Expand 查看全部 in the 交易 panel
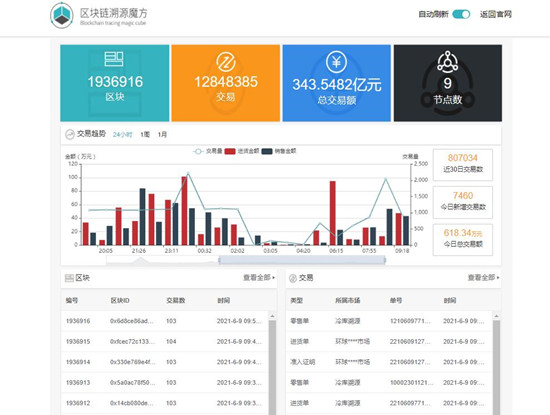Screen dimensions: 550x415 pyautogui.click(x=483, y=277)
